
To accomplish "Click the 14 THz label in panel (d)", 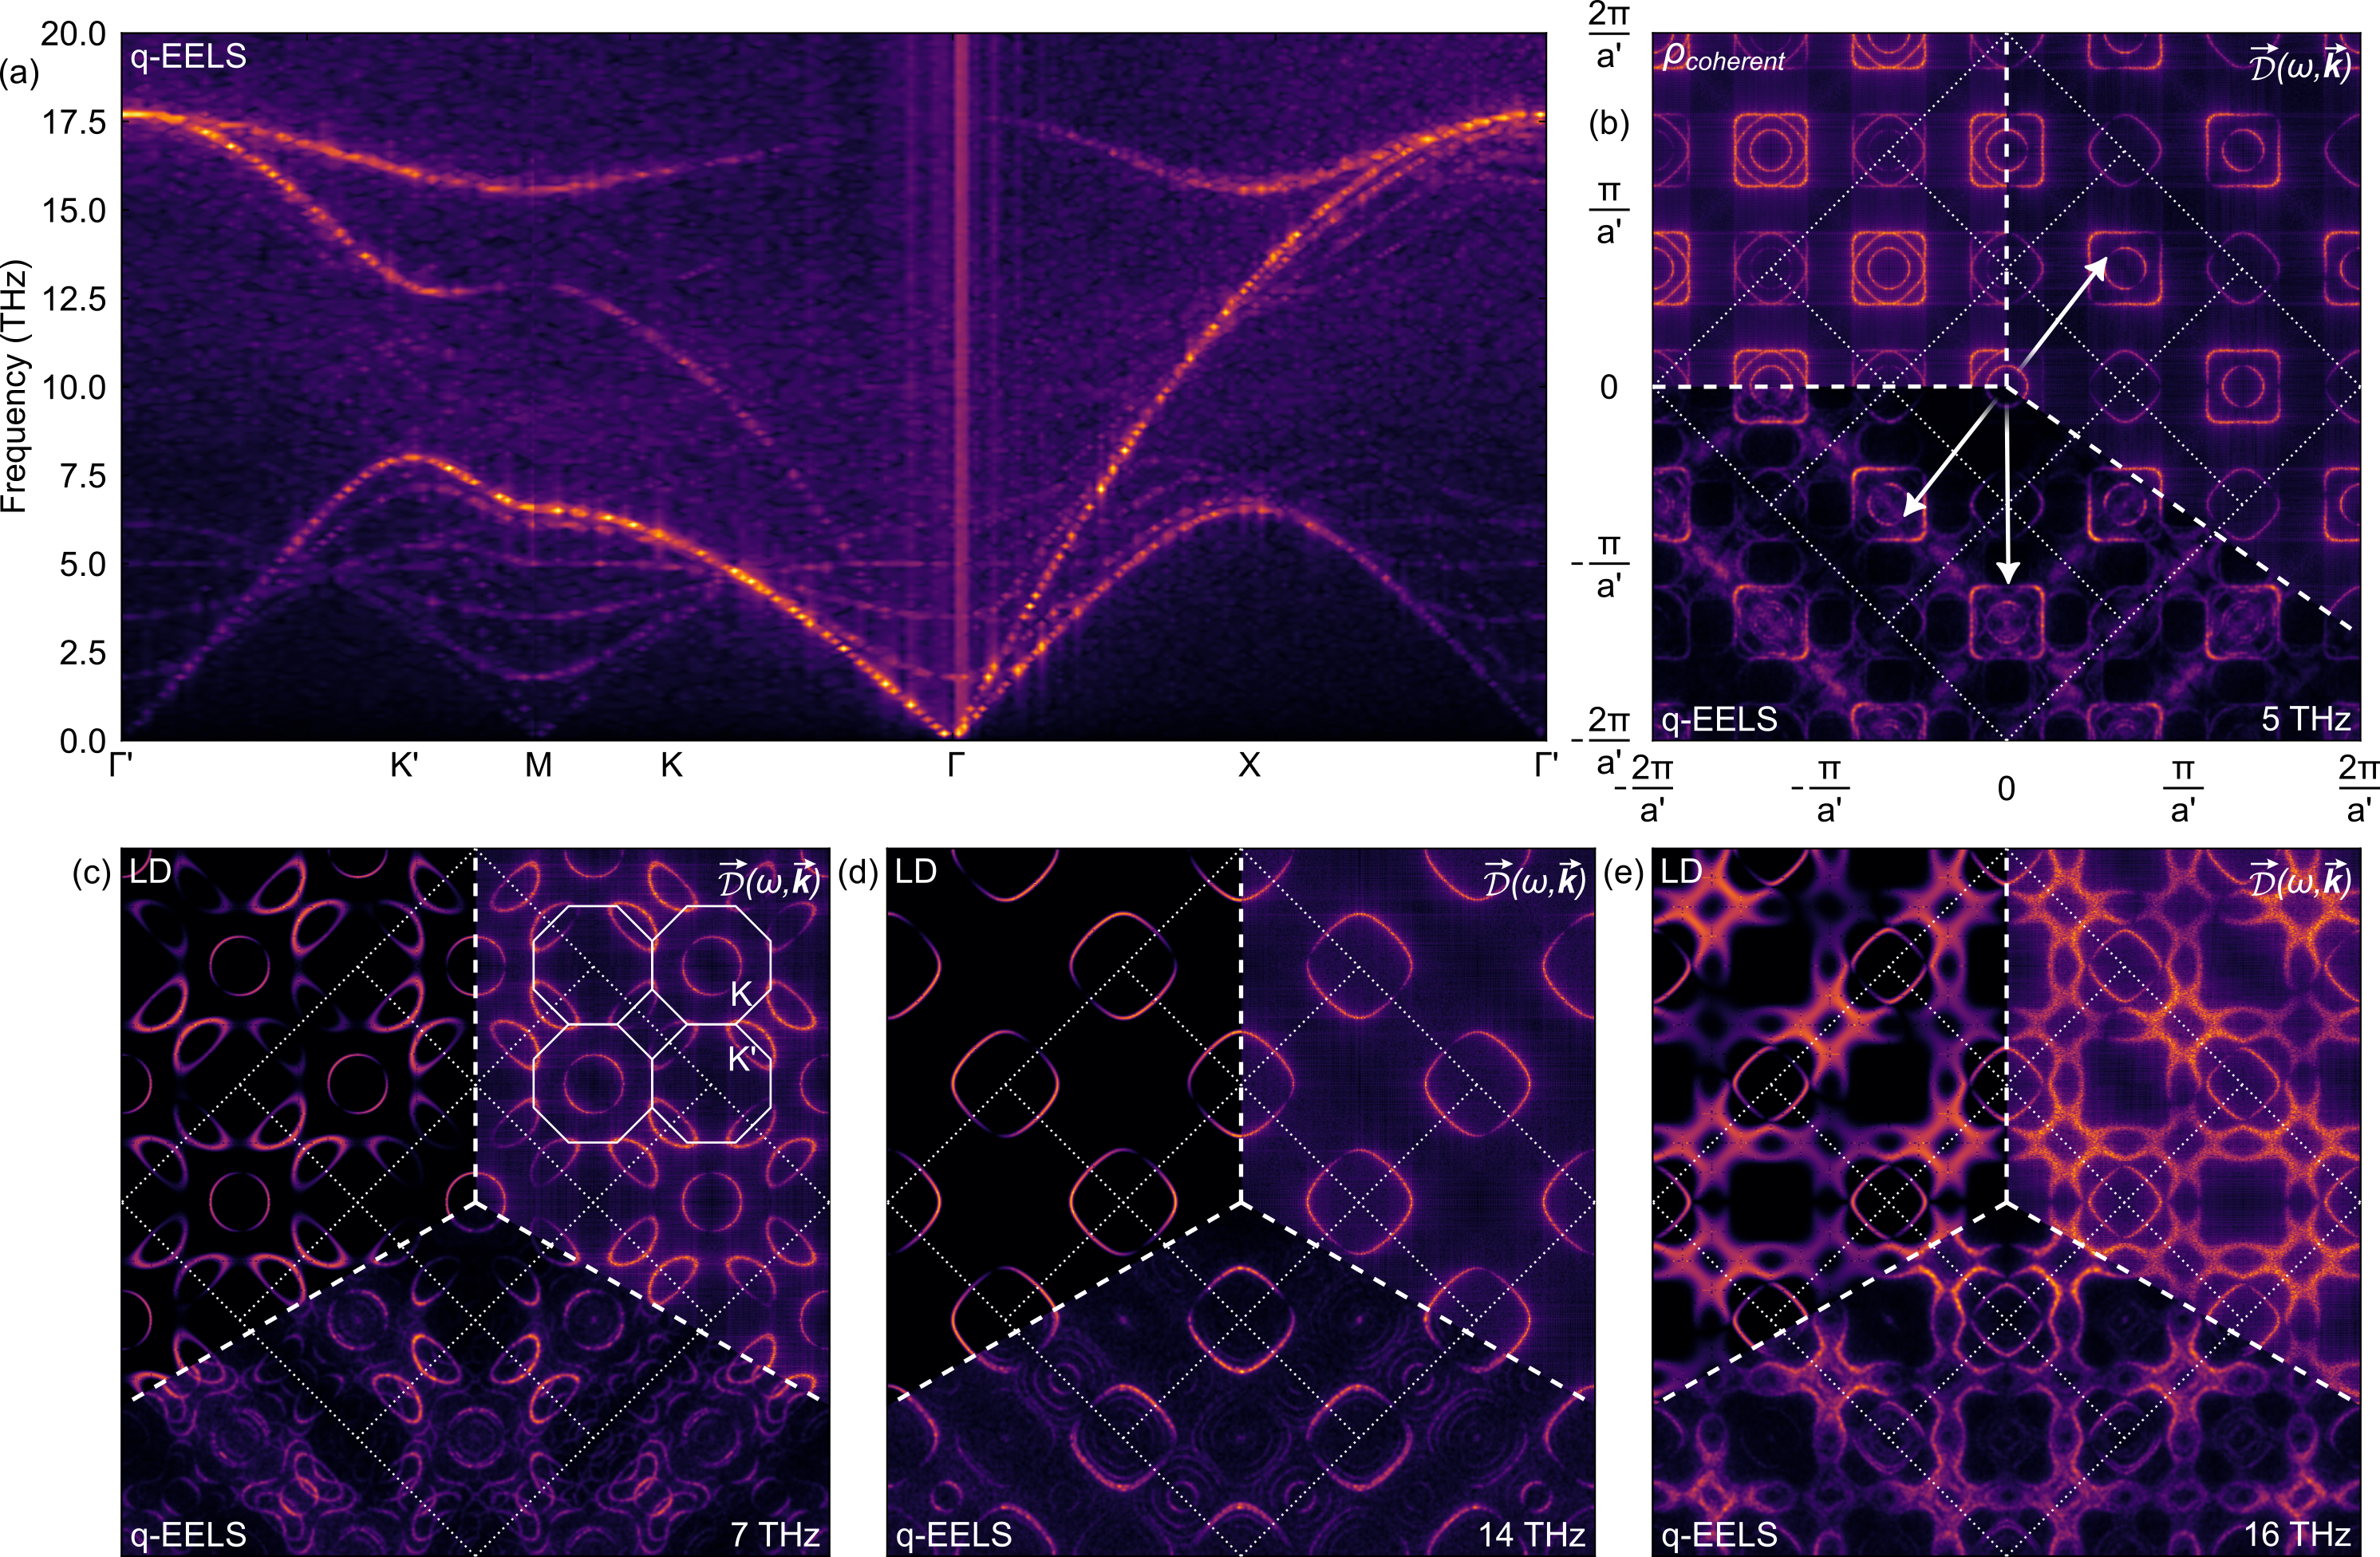I will (x=1531, y=1534).
